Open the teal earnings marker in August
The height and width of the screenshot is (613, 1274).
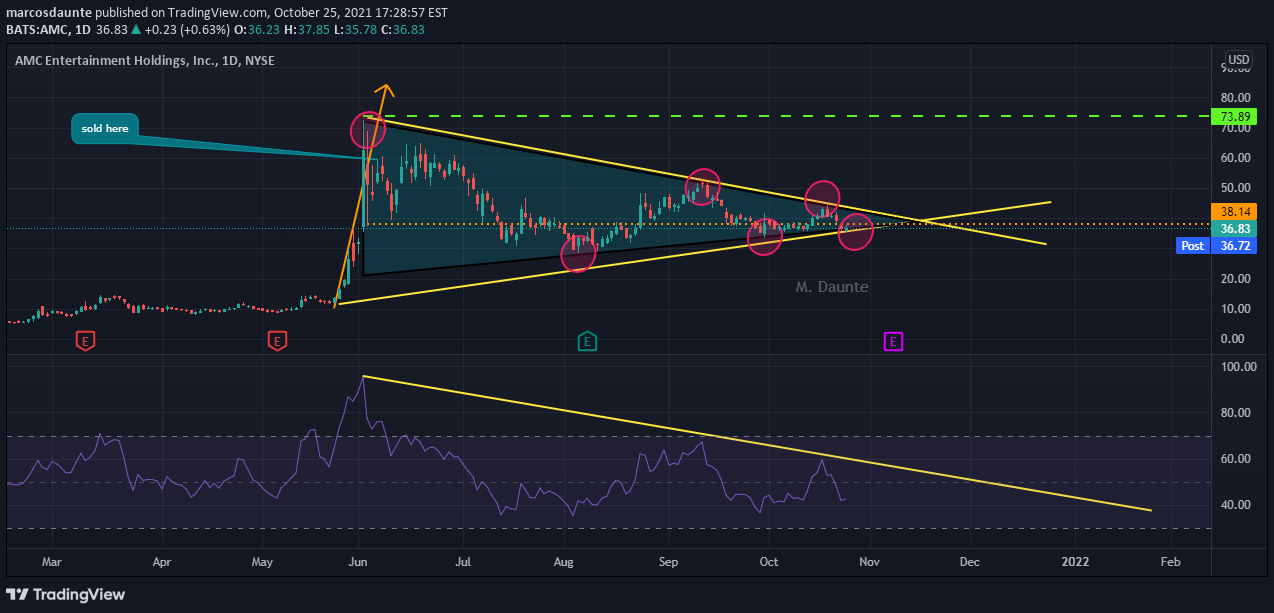(x=588, y=342)
